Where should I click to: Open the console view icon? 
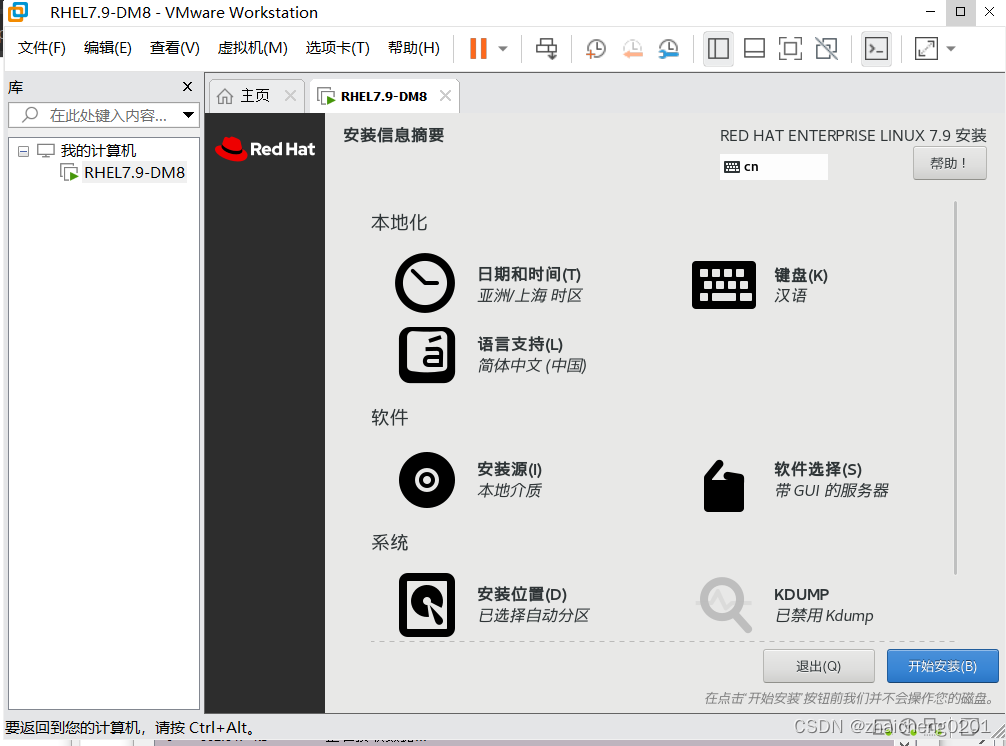click(876, 48)
